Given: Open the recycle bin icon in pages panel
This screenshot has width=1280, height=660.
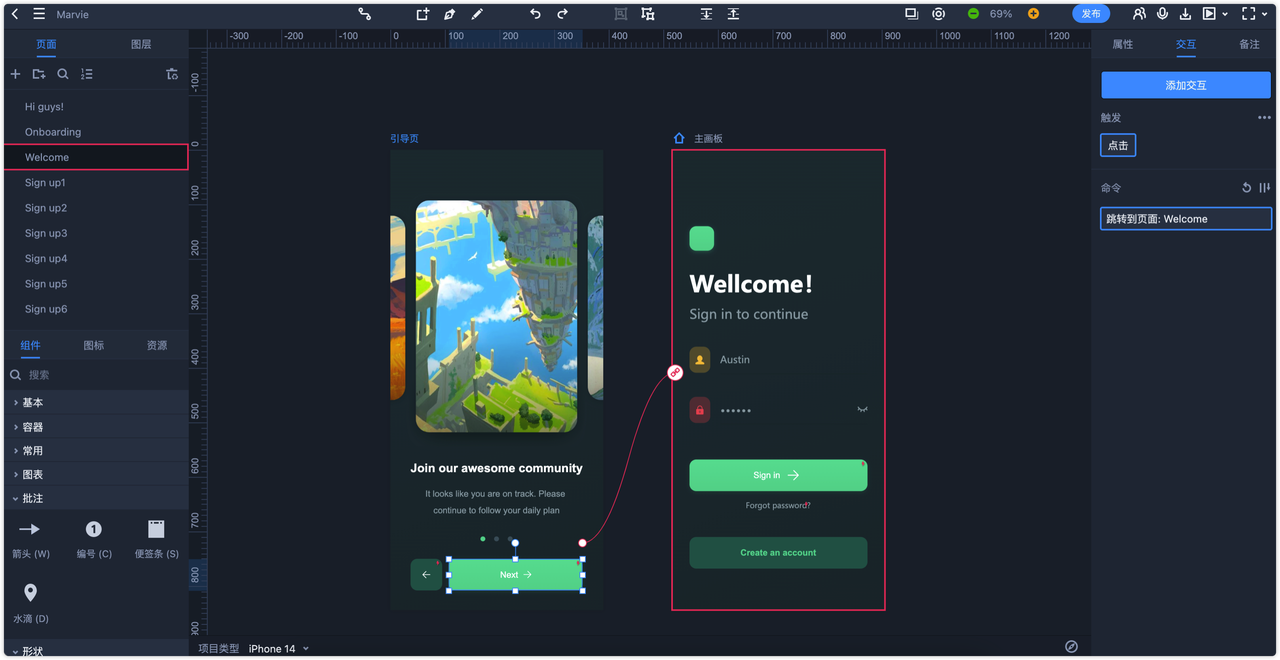Looking at the screenshot, I should click(172, 74).
